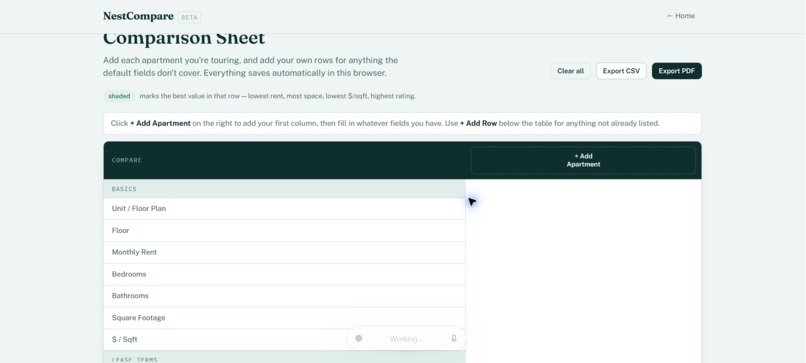This screenshot has width=806, height=363.
Task: Go back via the Home link
Action: click(681, 16)
